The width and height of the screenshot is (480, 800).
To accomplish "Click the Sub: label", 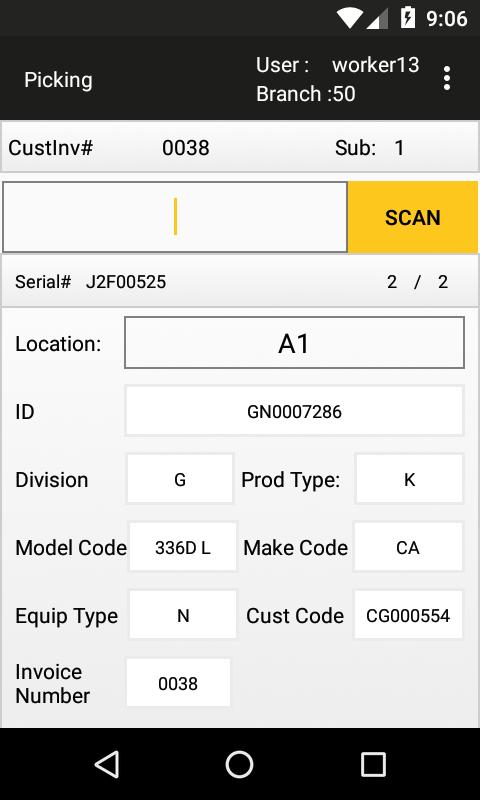I will coord(356,148).
